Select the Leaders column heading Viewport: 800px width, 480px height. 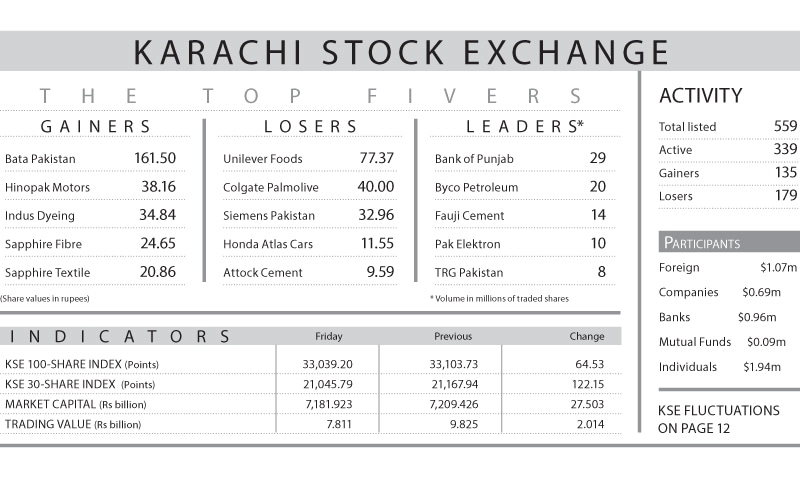point(524,127)
